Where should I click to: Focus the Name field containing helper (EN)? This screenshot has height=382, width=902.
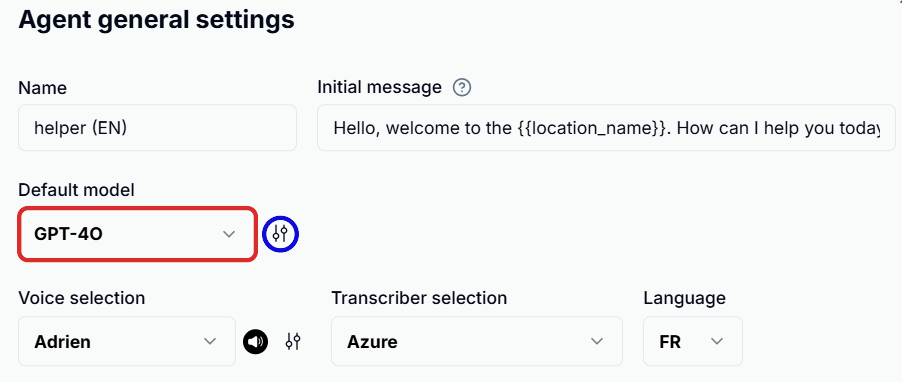[x=158, y=128]
